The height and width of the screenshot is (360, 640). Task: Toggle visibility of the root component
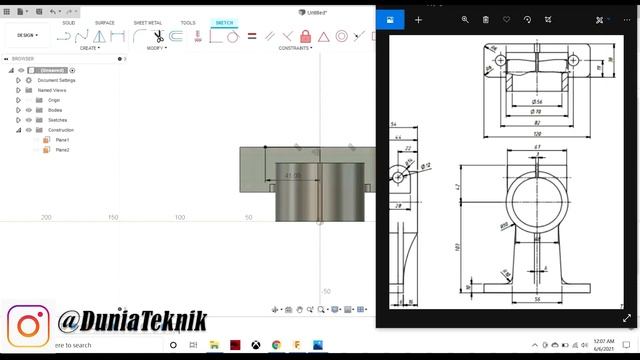click(21, 70)
